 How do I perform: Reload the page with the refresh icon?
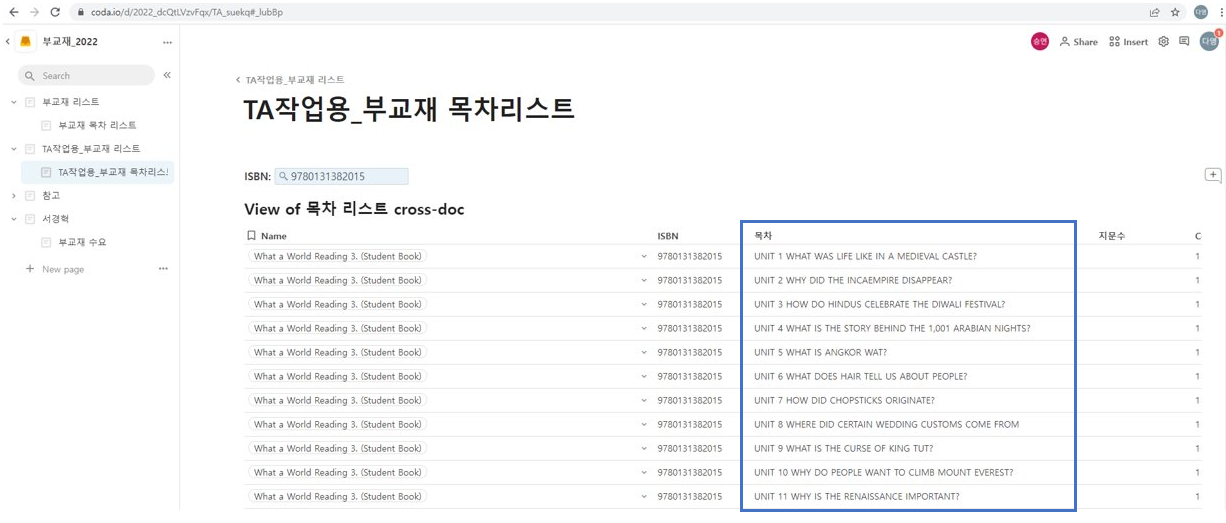pyautogui.click(x=55, y=12)
